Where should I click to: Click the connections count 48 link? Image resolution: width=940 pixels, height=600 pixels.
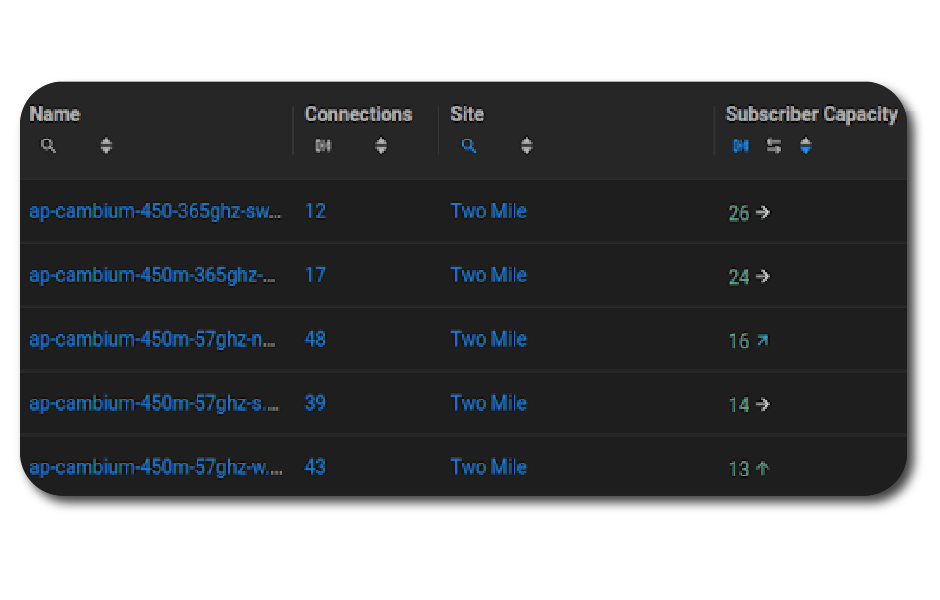coord(314,339)
